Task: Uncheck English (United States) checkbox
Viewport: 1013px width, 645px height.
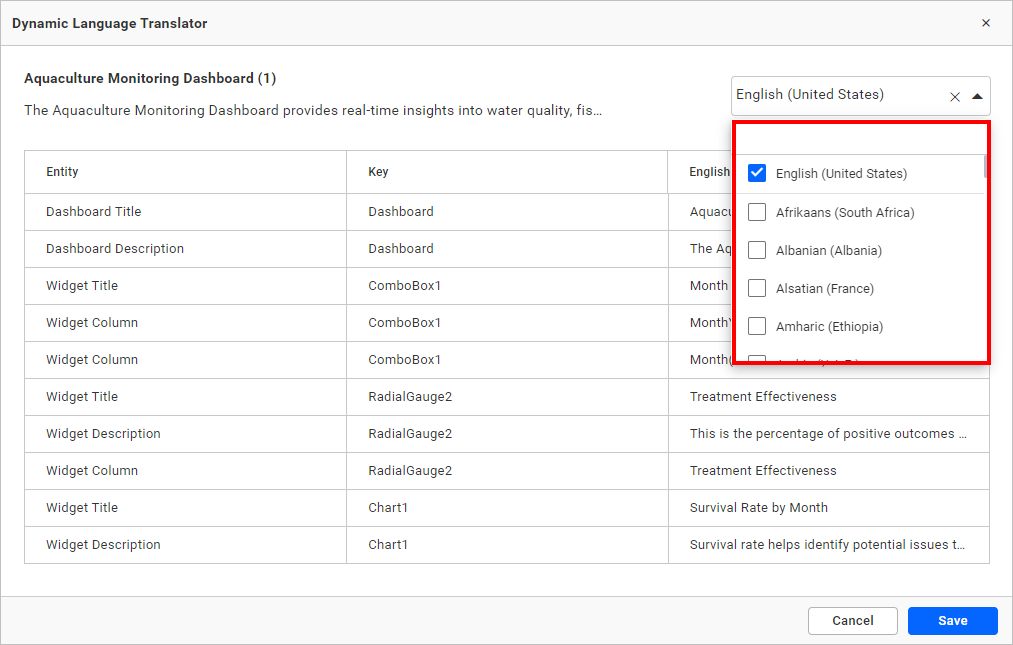Action: (757, 173)
